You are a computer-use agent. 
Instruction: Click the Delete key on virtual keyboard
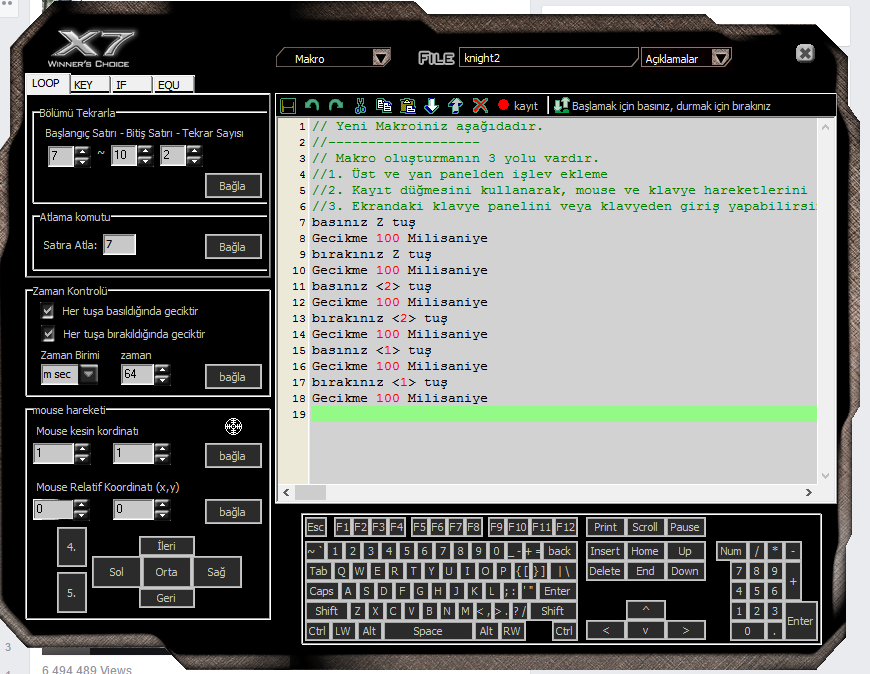pyautogui.click(x=605, y=571)
